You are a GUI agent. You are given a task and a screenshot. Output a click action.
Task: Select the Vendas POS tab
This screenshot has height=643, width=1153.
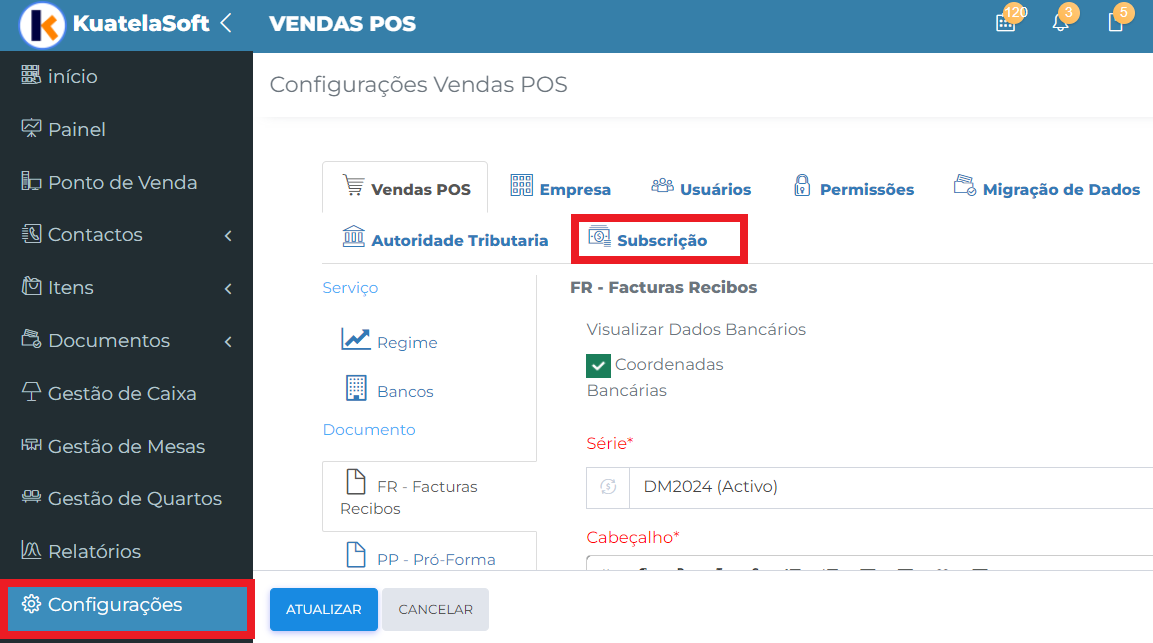[405, 188]
